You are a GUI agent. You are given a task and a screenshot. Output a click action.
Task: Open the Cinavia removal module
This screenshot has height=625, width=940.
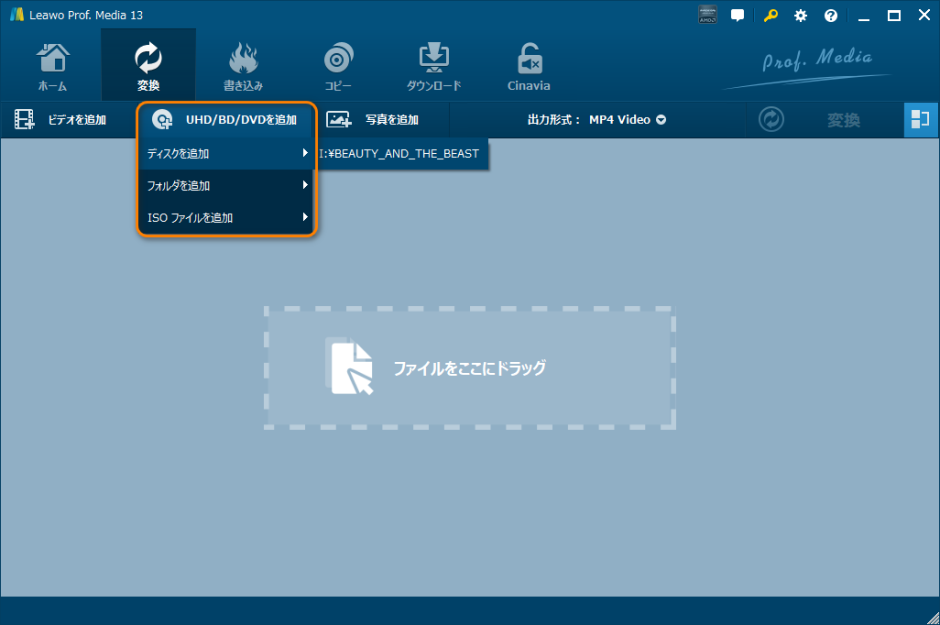529,66
